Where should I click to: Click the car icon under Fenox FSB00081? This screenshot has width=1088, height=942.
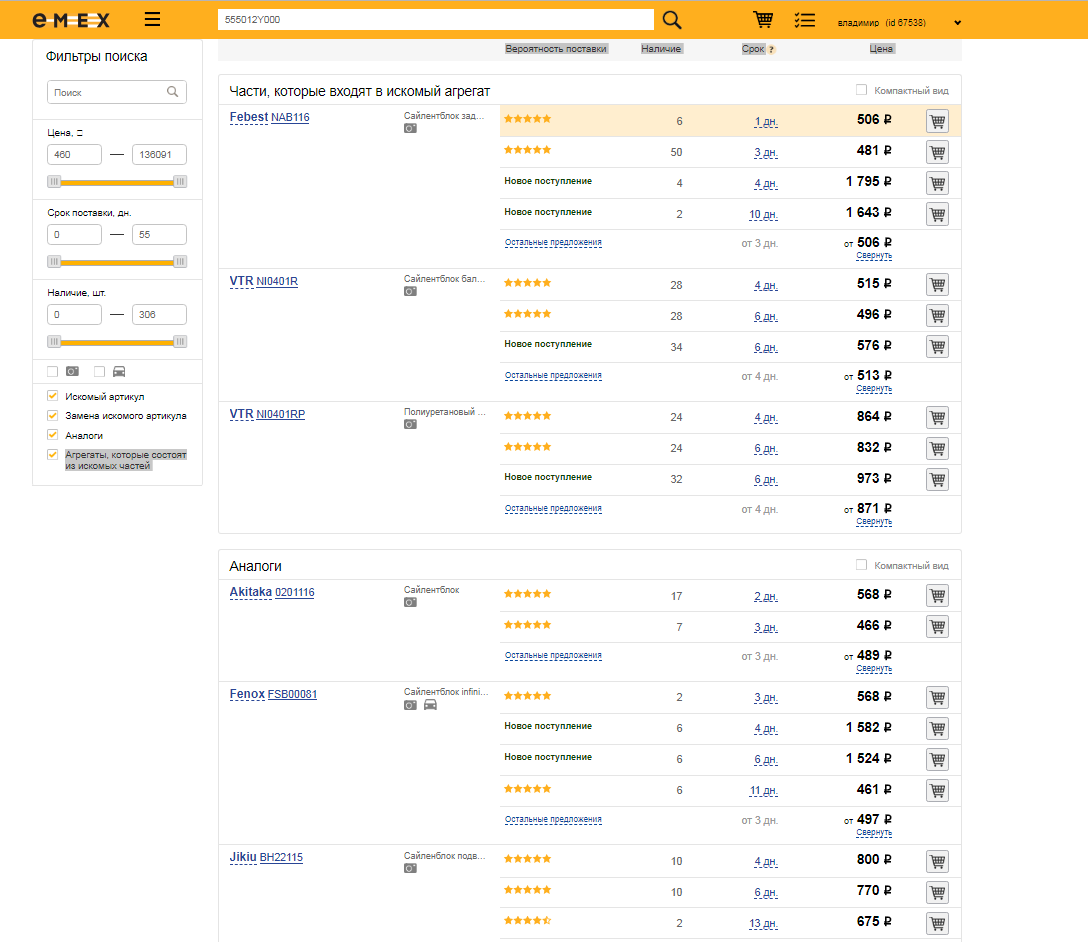coord(430,705)
